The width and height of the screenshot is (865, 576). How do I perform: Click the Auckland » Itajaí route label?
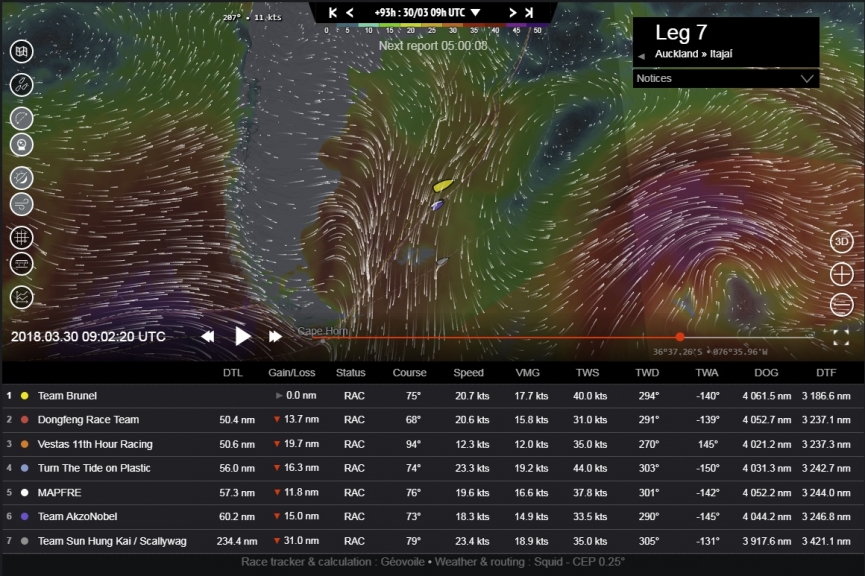(x=693, y=54)
